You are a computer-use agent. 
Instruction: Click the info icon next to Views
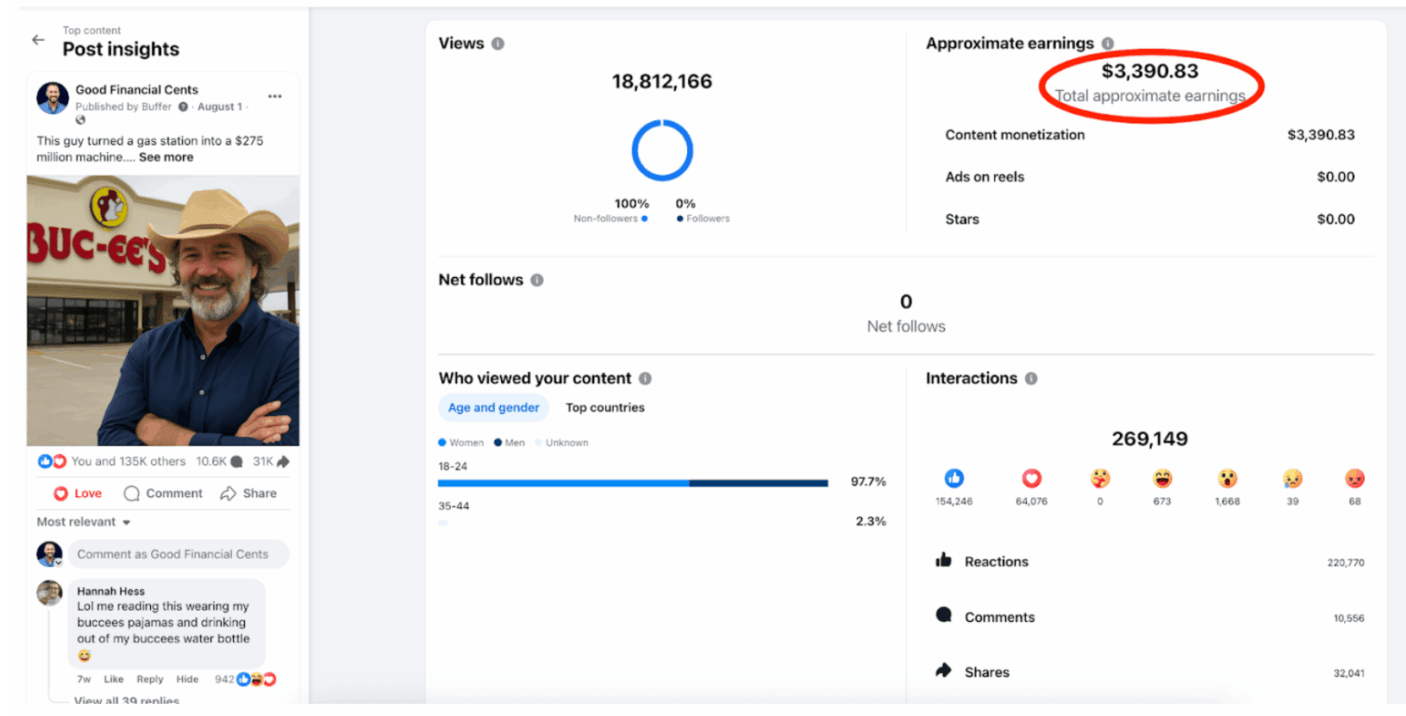coord(498,44)
